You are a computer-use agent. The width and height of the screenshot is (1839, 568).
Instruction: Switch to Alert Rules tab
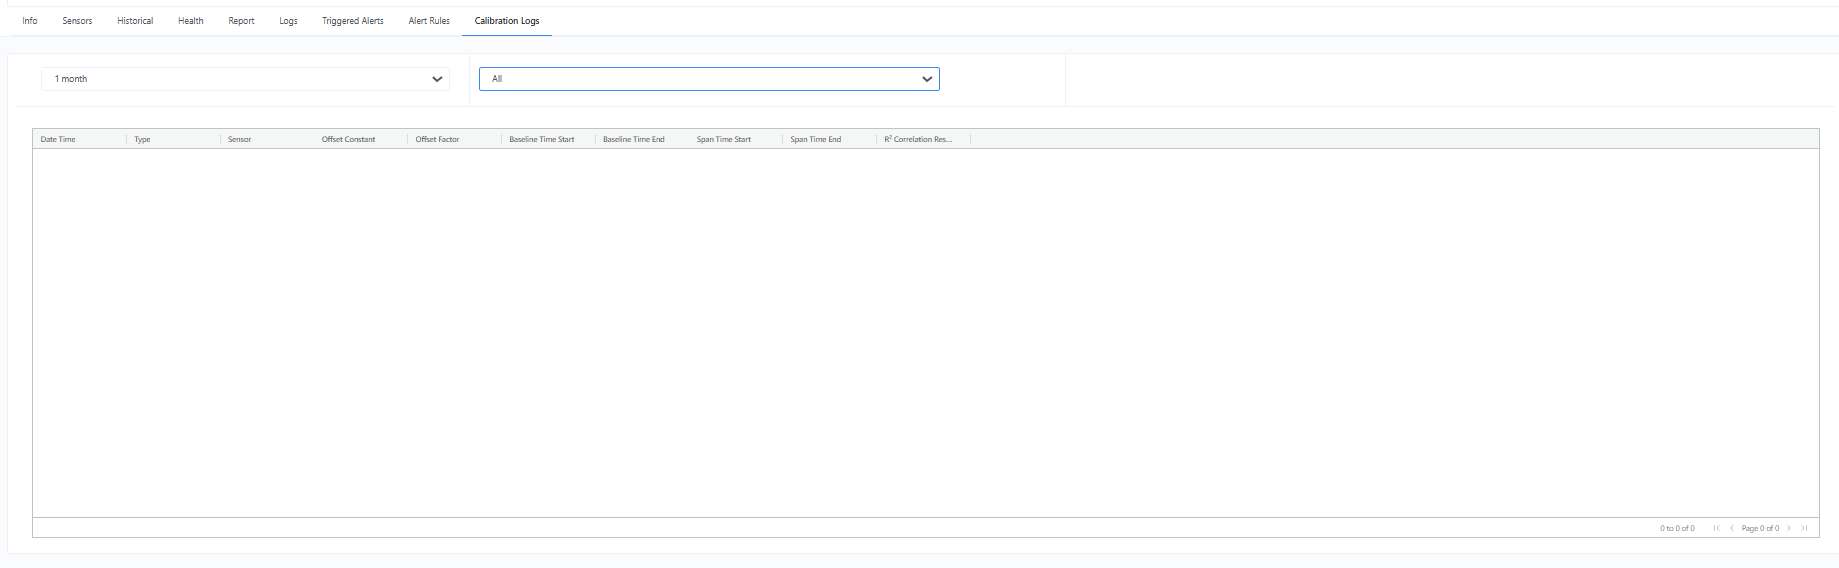(x=429, y=21)
